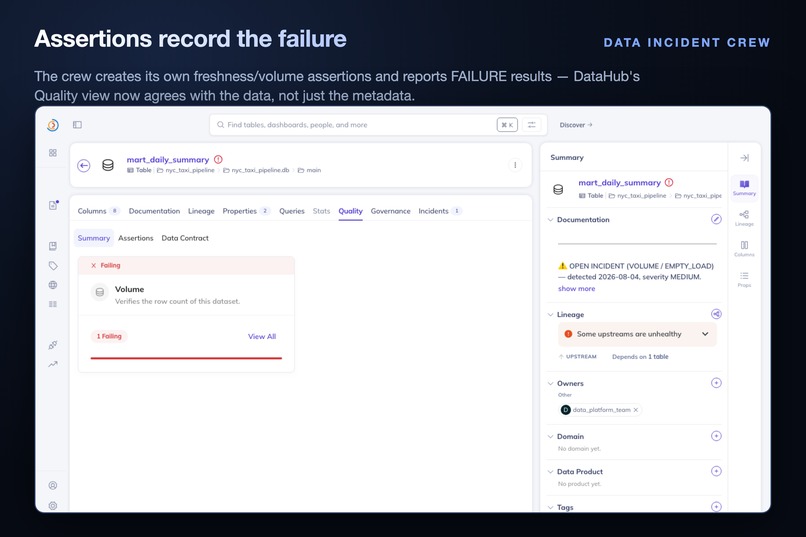Click the DataHub logo icon

pyautogui.click(x=52, y=125)
